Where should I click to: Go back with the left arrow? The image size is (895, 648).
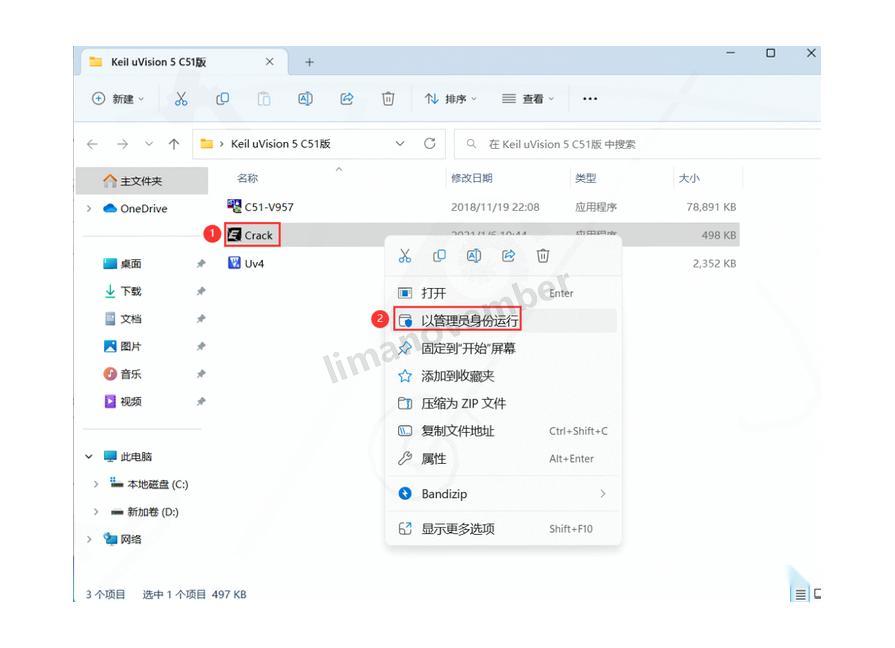pos(92,144)
